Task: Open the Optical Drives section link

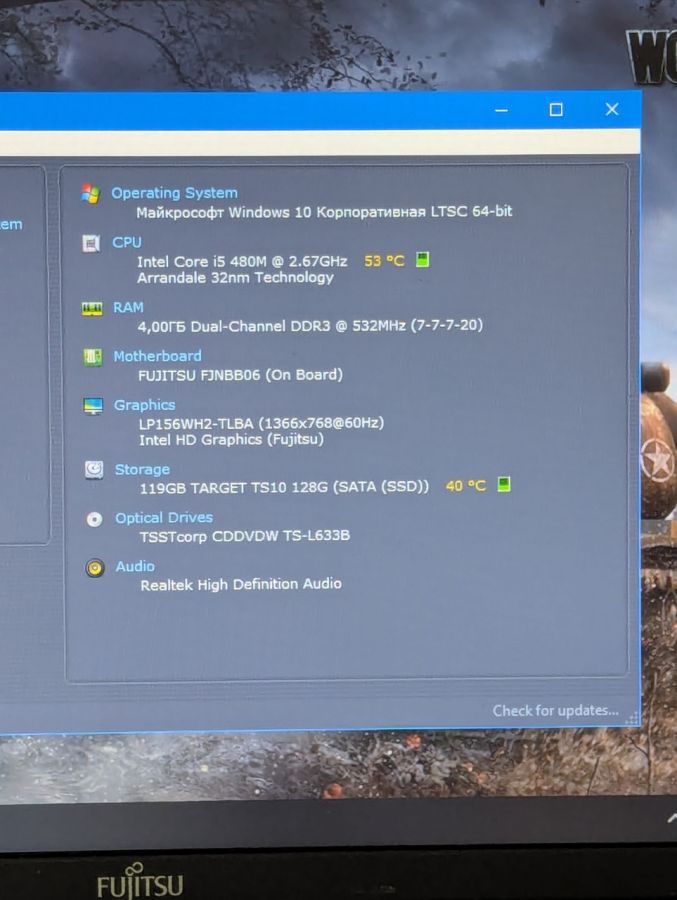Action: point(164,518)
